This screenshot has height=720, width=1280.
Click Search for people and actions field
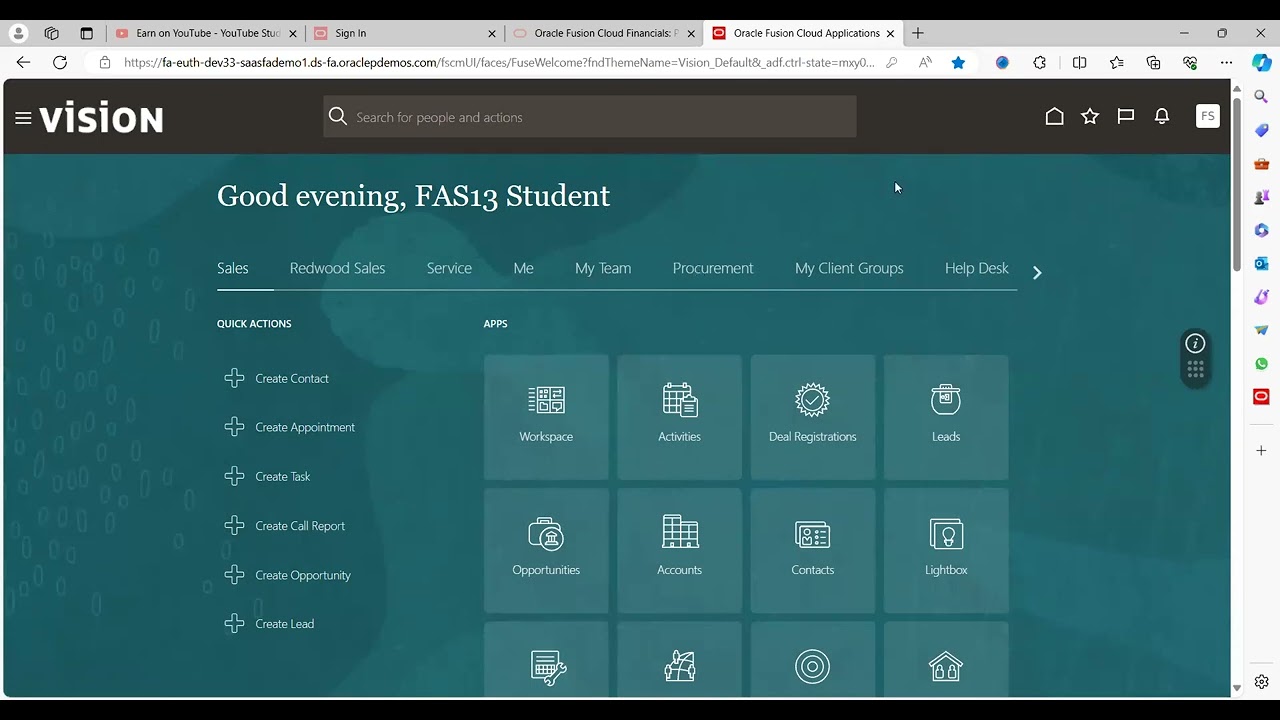click(590, 117)
